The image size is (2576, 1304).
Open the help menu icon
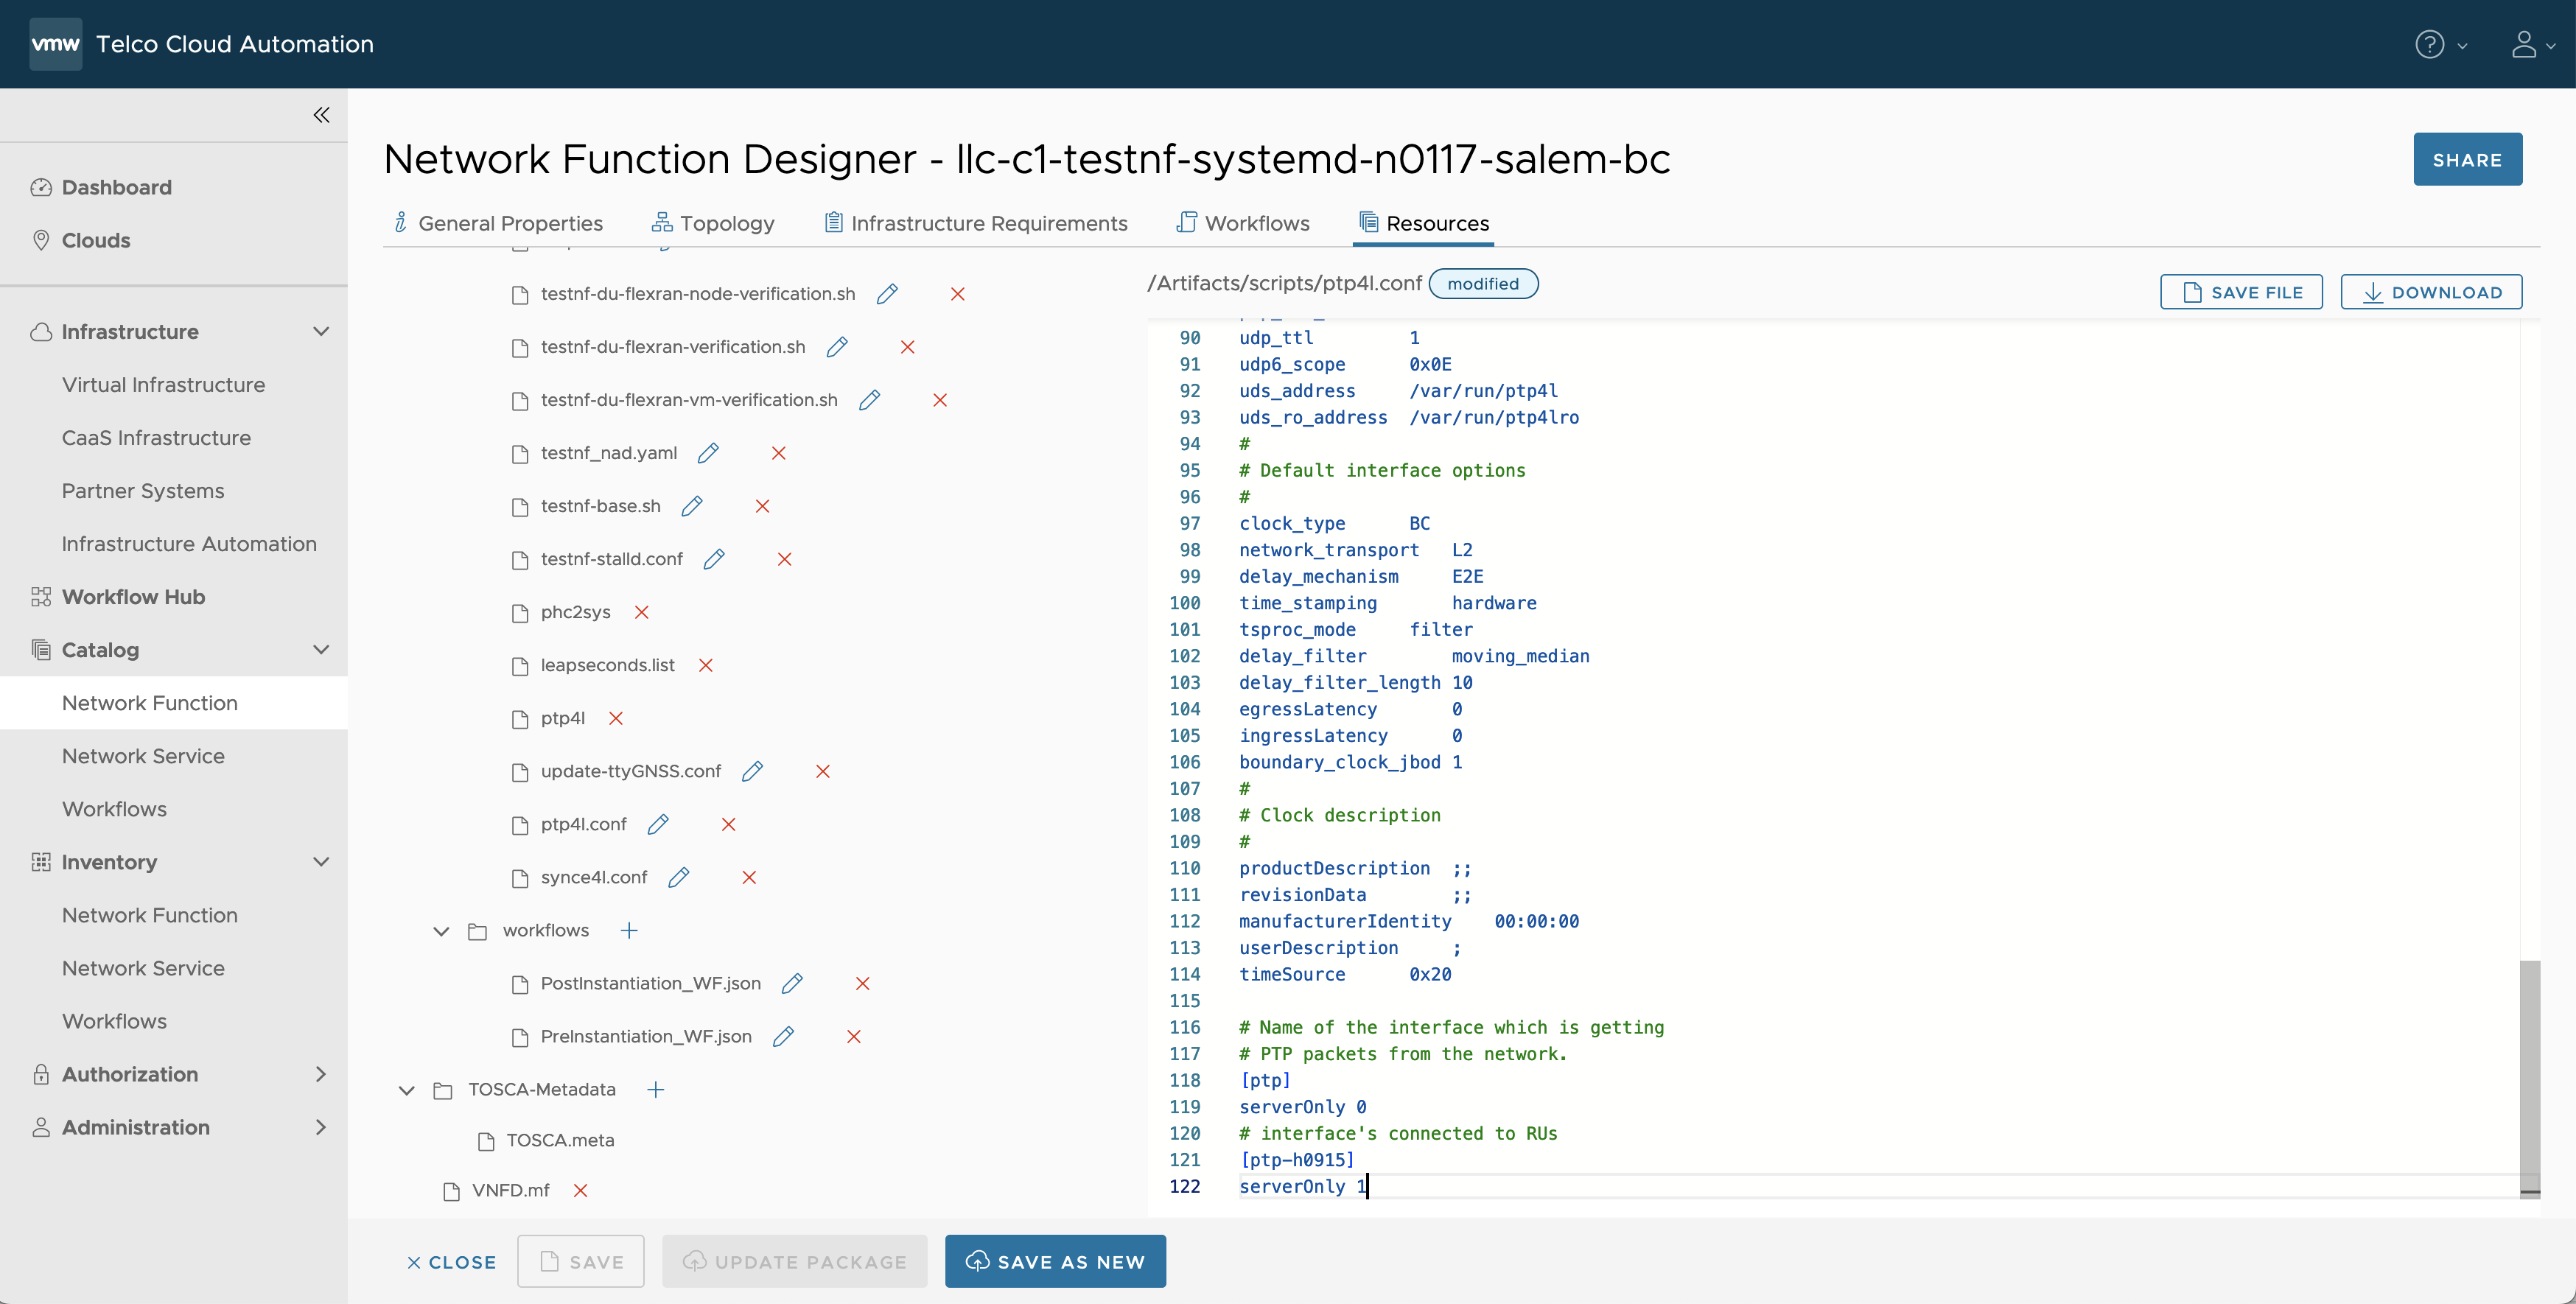2429,44
